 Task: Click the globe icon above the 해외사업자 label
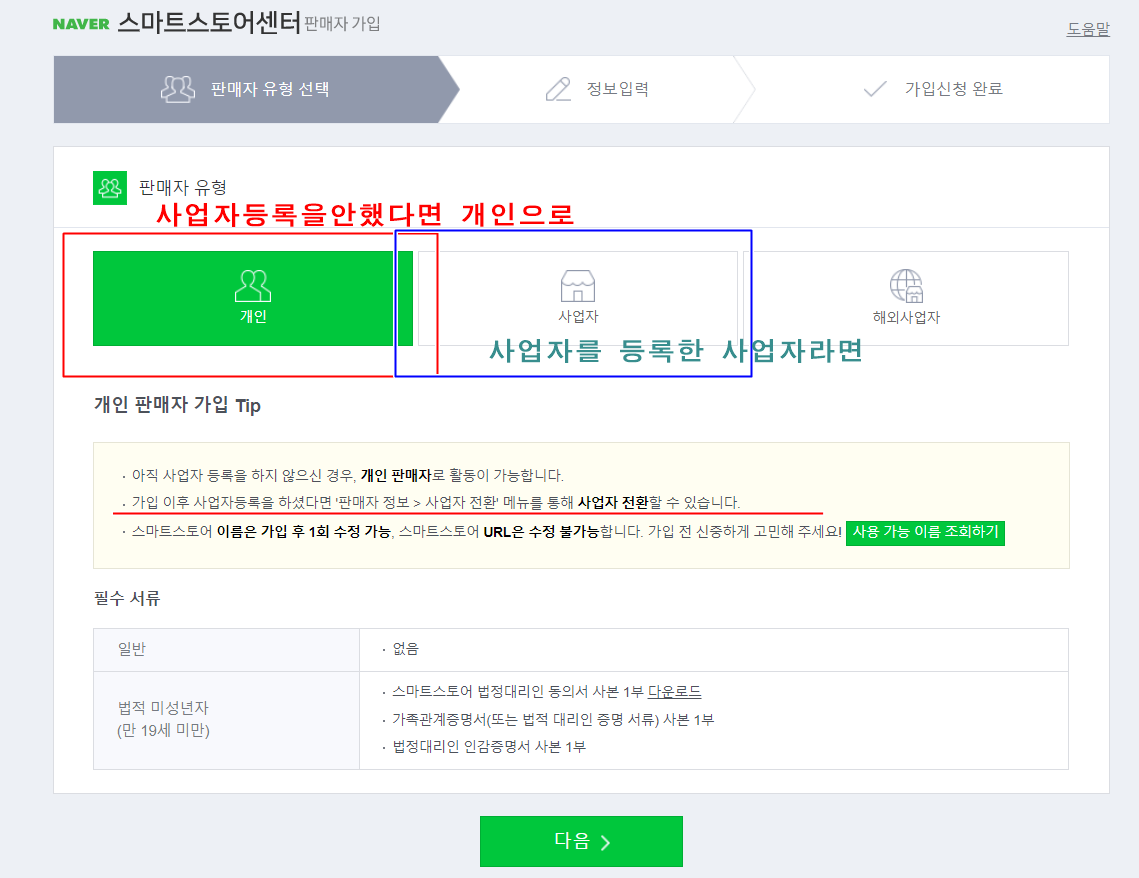(x=906, y=285)
